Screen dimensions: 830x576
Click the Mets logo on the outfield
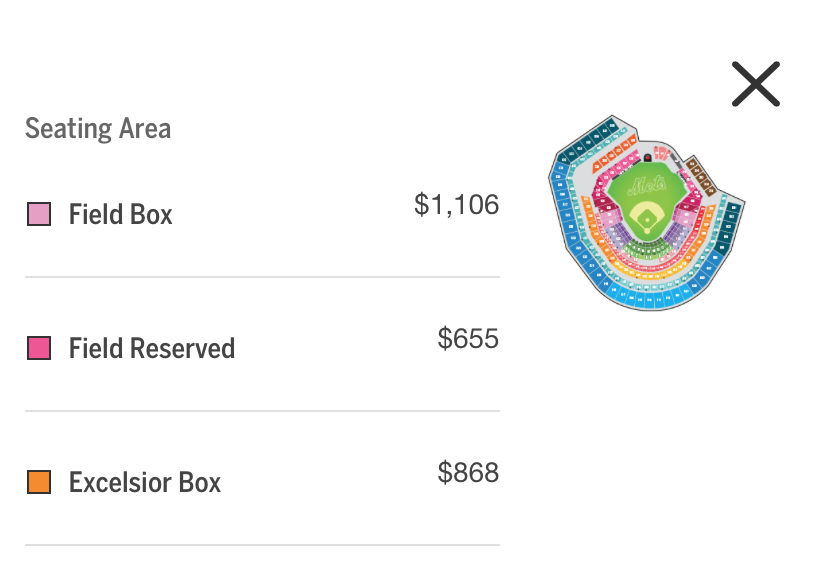(x=647, y=185)
